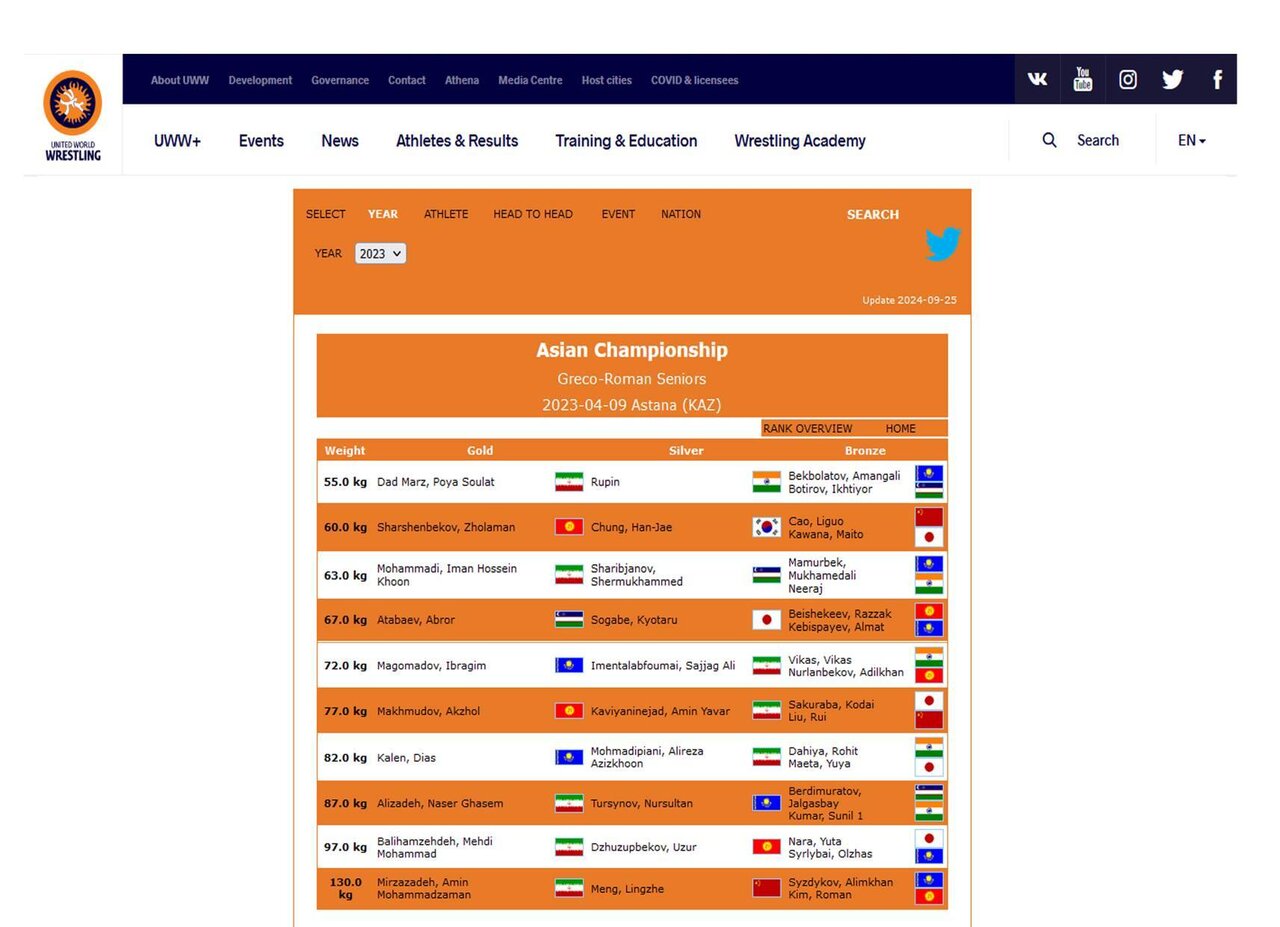Open the YouTube channel icon
Image resolution: width=1280 pixels, height=927 pixels.
[1082, 79]
